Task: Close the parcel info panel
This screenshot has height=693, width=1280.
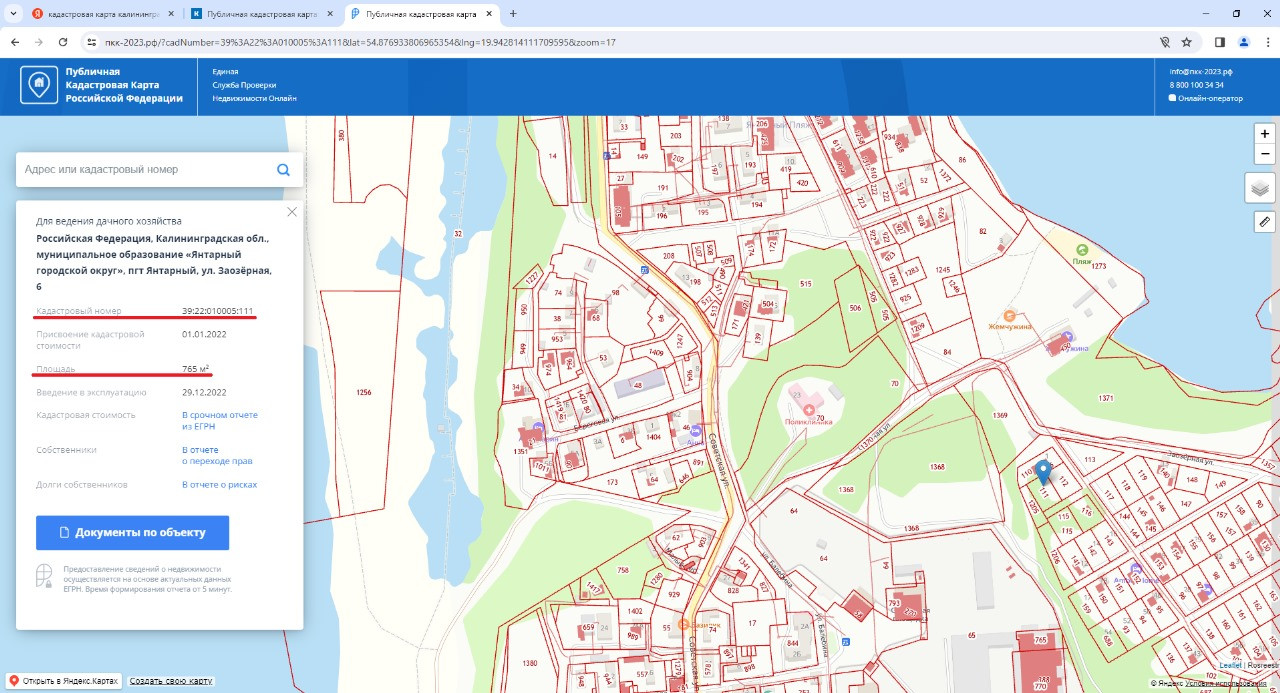Action: tap(292, 212)
